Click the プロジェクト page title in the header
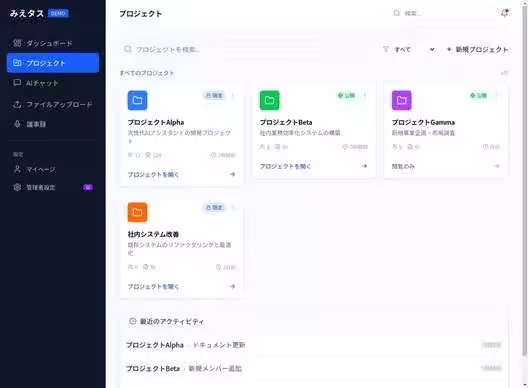Image resolution: width=528 pixels, height=388 pixels. (141, 14)
